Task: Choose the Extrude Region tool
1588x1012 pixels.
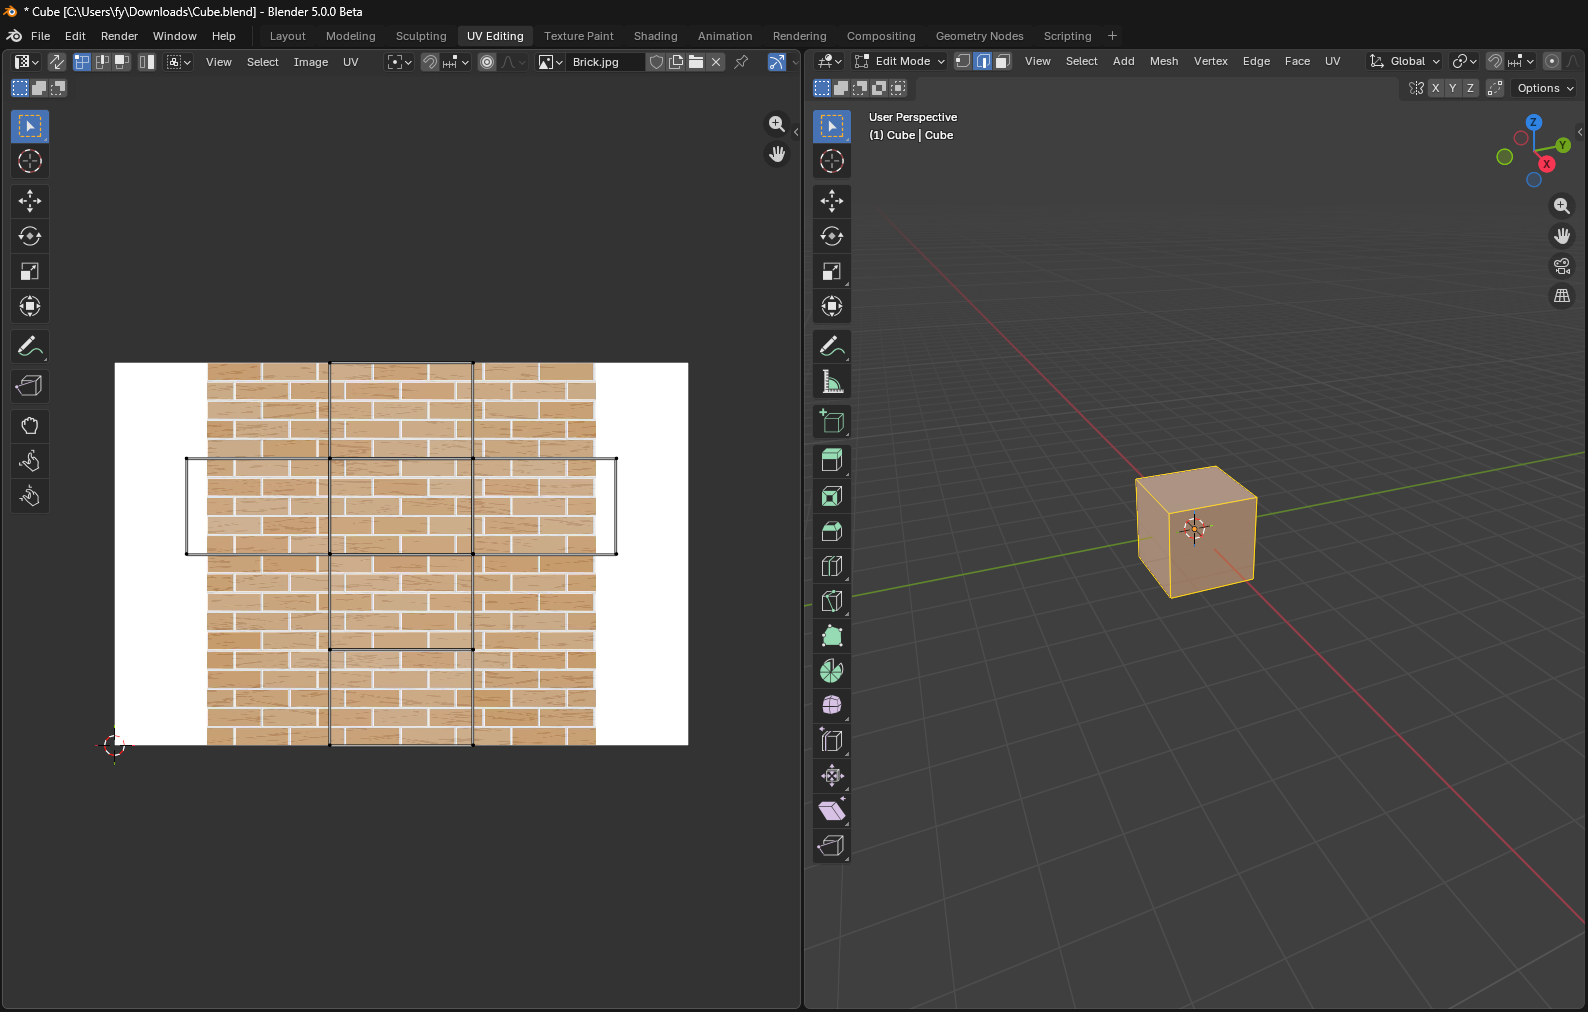Action: [x=831, y=461]
